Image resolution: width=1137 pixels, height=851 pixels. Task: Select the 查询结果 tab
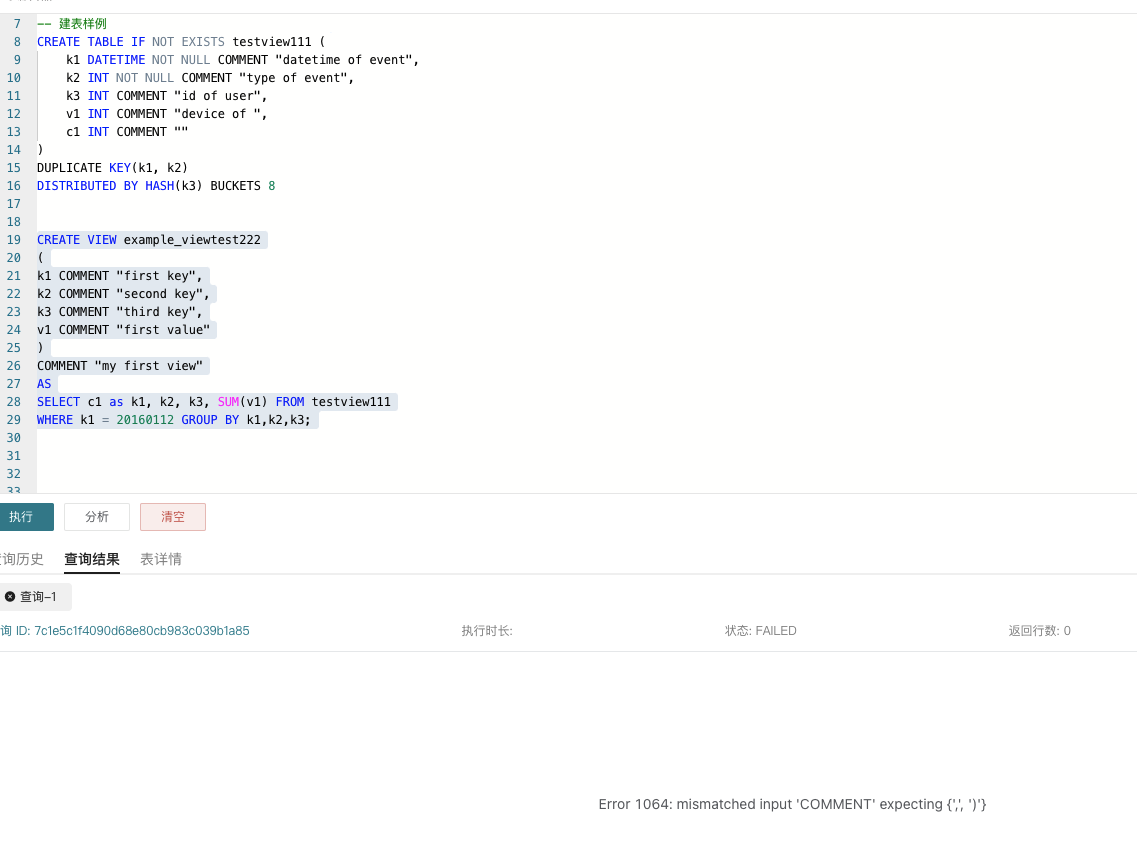(x=92, y=559)
